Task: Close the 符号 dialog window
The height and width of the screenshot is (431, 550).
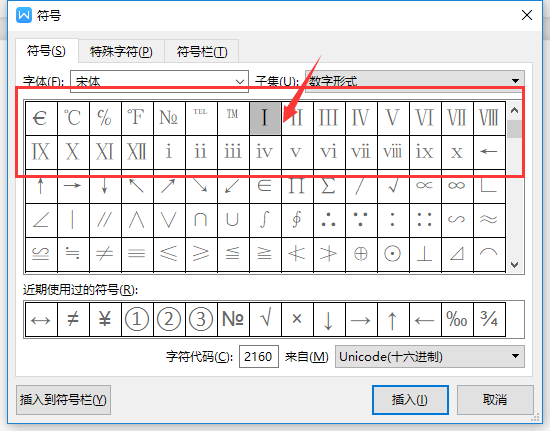Action: (x=527, y=15)
